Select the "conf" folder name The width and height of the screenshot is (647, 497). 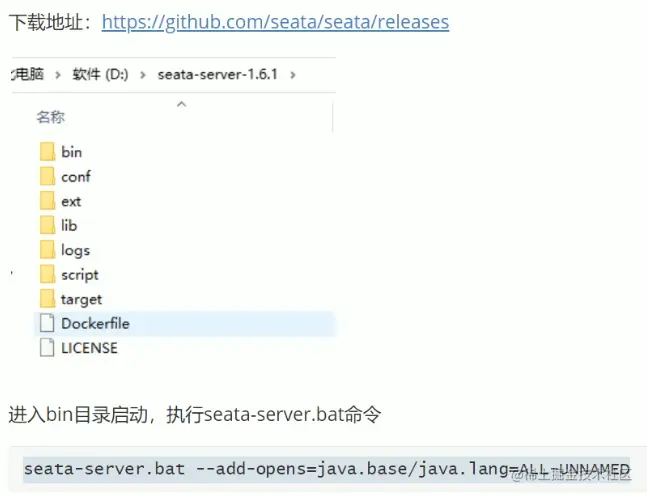76,177
